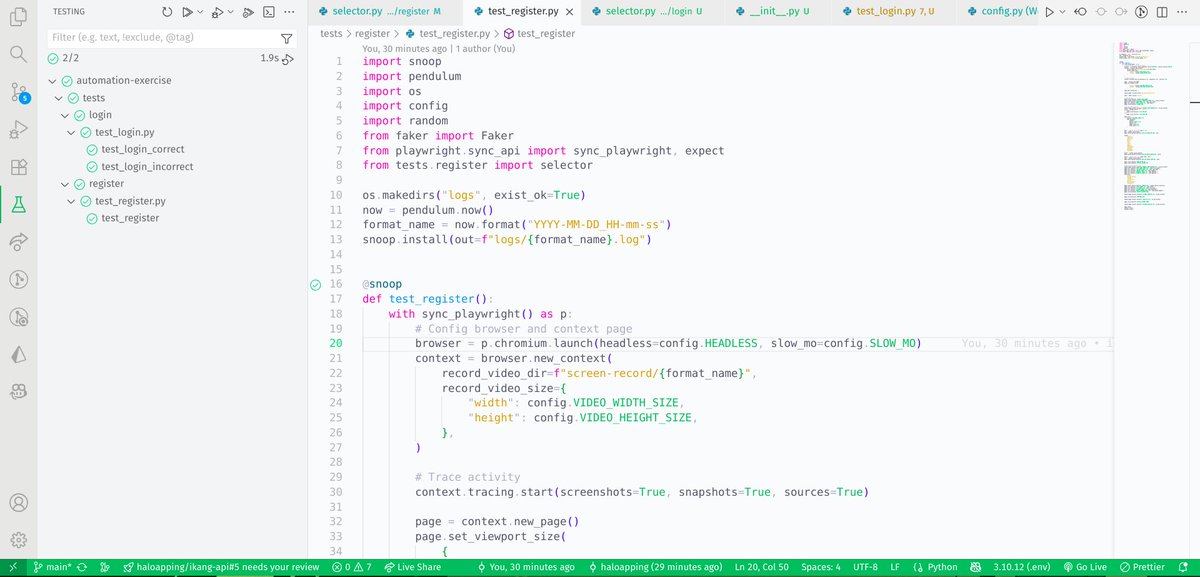Open the Explorer view in activity bar

pyautogui.click(x=17, y=17)
